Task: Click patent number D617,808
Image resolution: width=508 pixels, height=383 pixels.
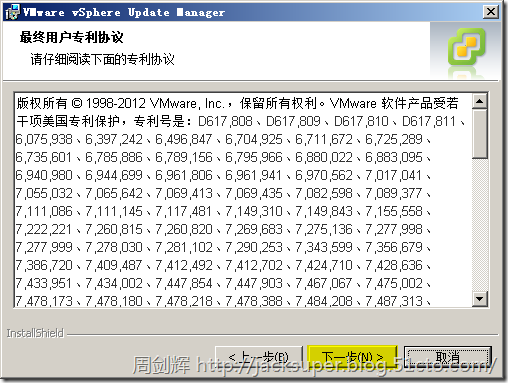Action: click(225, 121)
